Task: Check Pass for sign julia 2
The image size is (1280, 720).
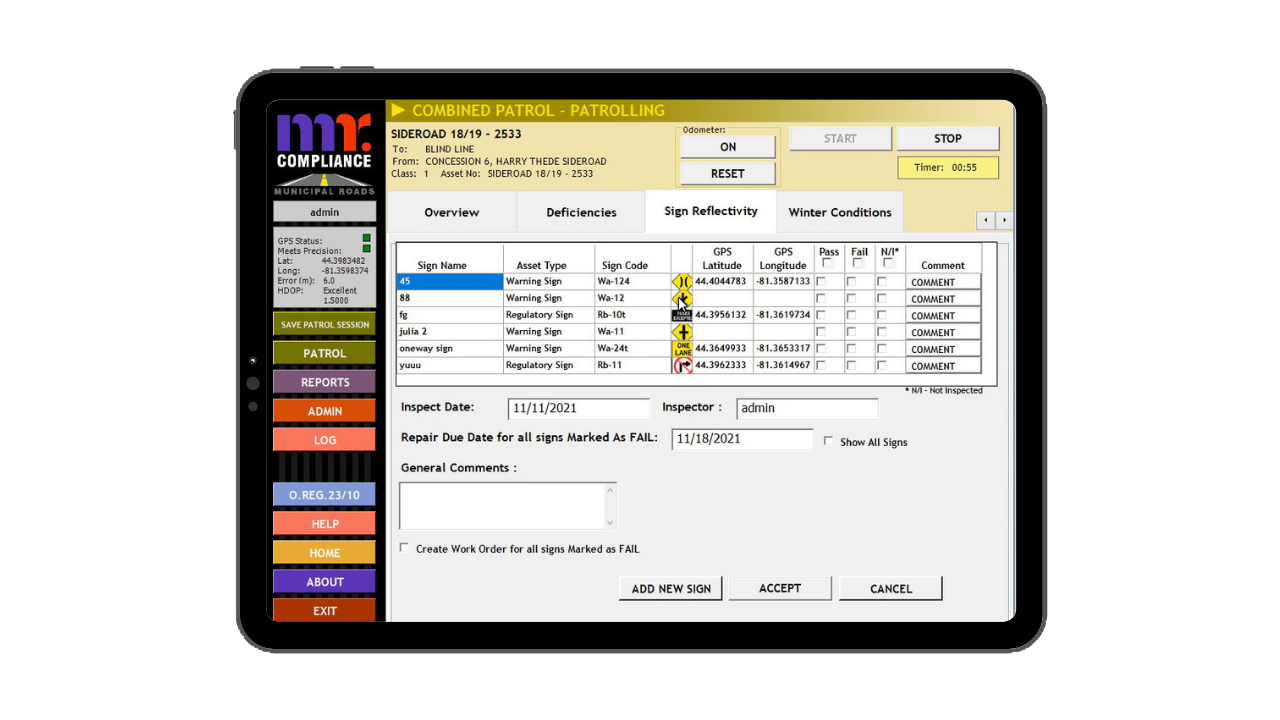Action: (821, 332)
